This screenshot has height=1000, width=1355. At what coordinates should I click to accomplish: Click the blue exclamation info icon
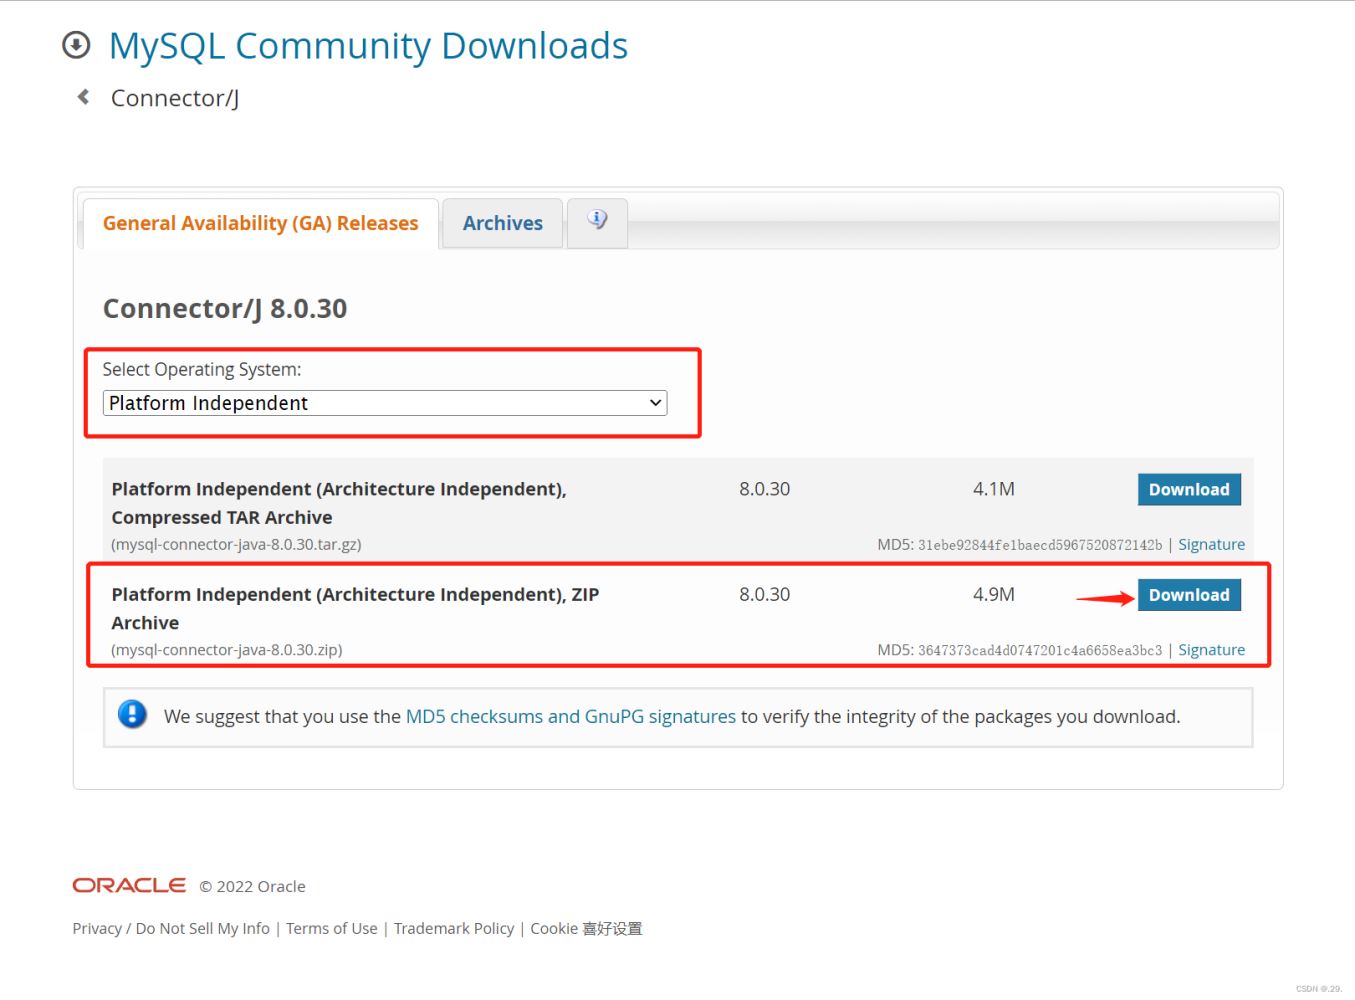point(132,715)
